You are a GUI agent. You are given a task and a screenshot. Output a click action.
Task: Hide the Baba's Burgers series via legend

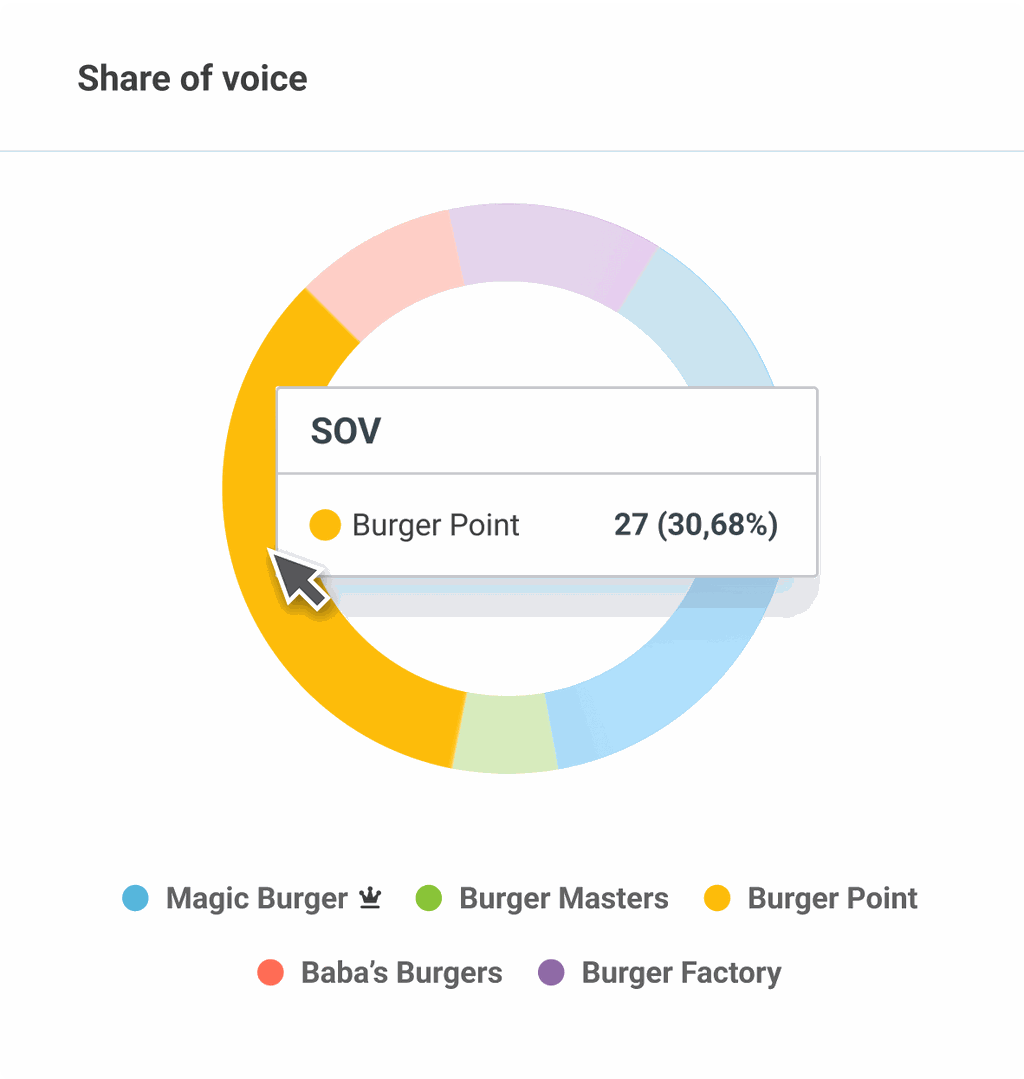pyautogui.click(x=401, y=972)
